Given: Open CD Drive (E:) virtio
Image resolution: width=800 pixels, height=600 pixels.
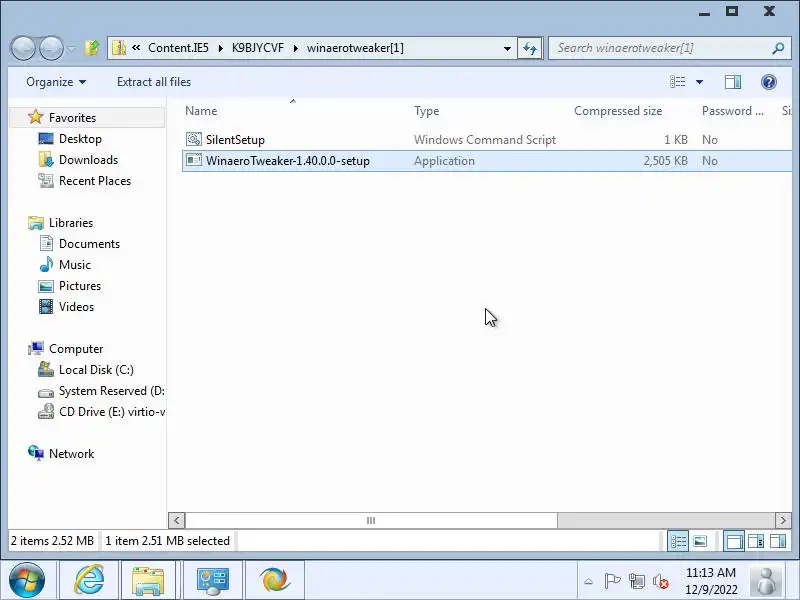Looking at the screenshot, I should pyautogui.click(x=111, y=412).
